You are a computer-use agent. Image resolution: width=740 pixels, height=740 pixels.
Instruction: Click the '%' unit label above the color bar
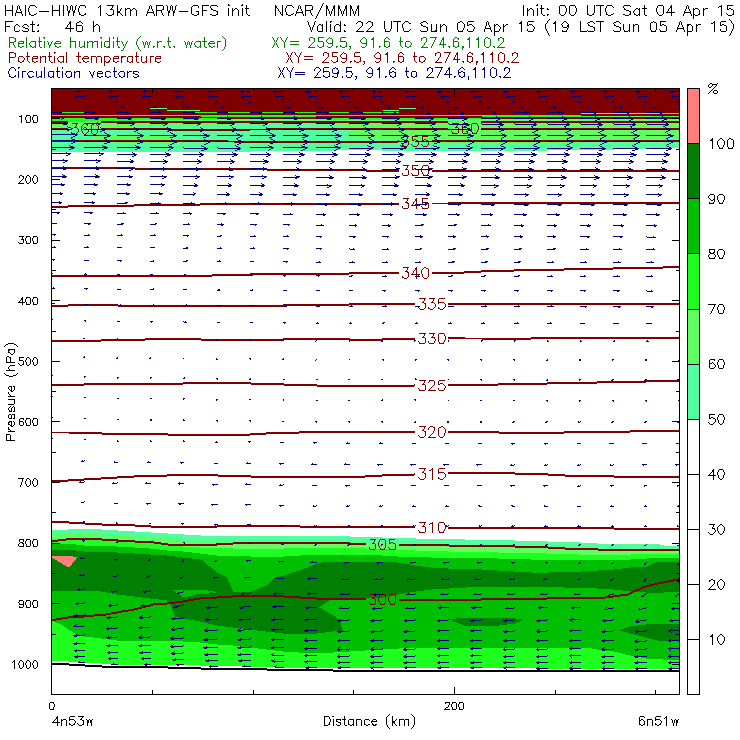(x=713, y=89)
